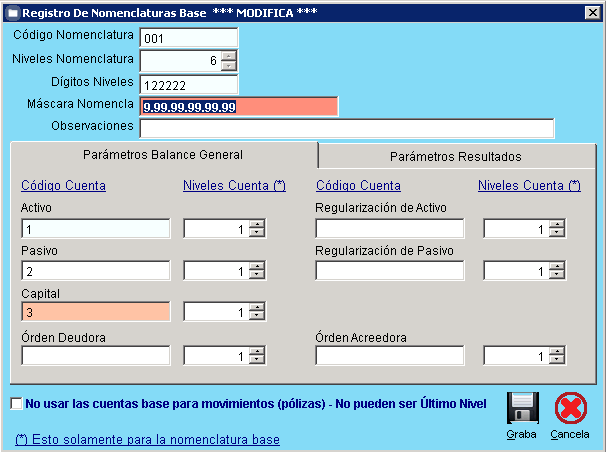
Task: Click the nomenclatura base footnote link
Action: (x=148, y=440)
